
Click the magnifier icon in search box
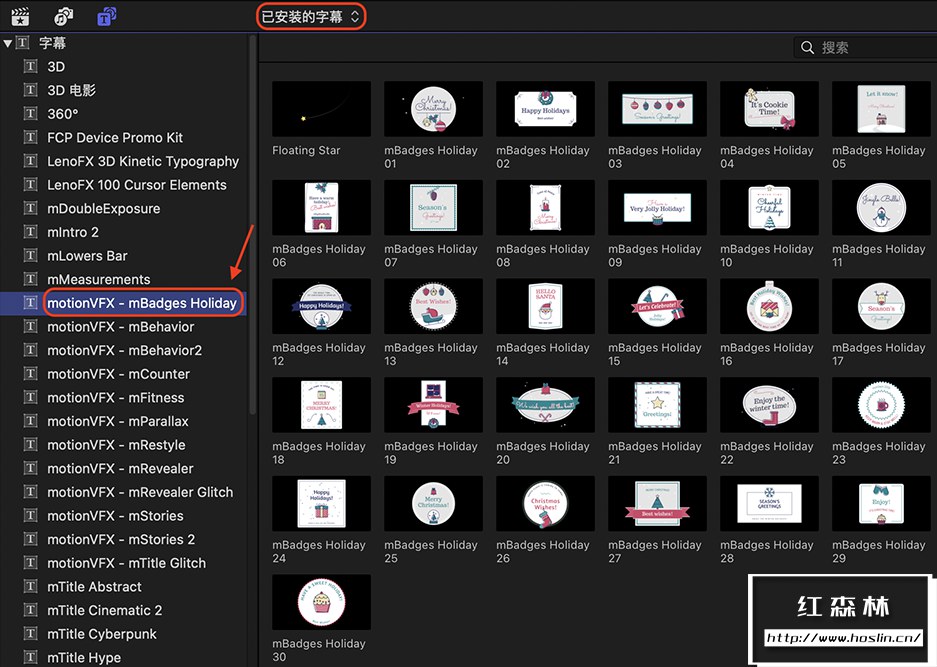(807, 47)
